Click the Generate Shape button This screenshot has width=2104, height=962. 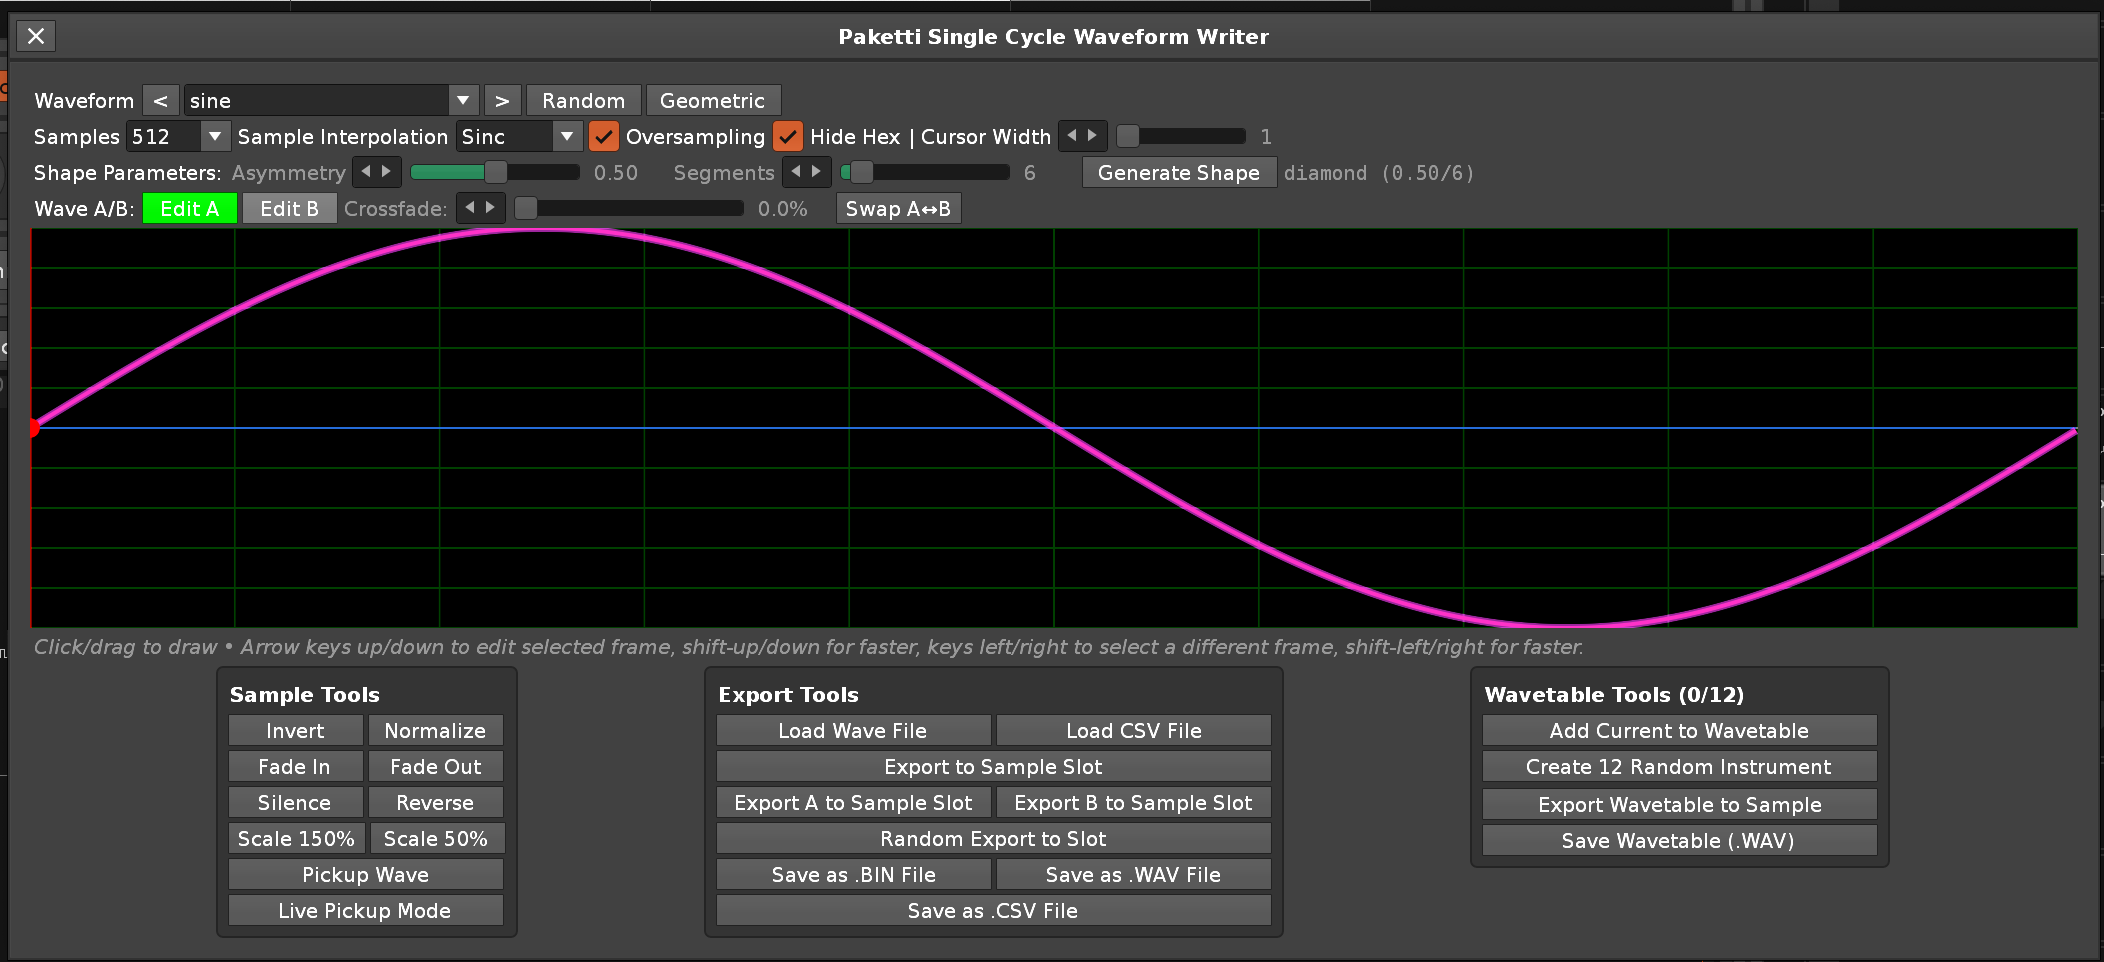[x=1178, y=173]
